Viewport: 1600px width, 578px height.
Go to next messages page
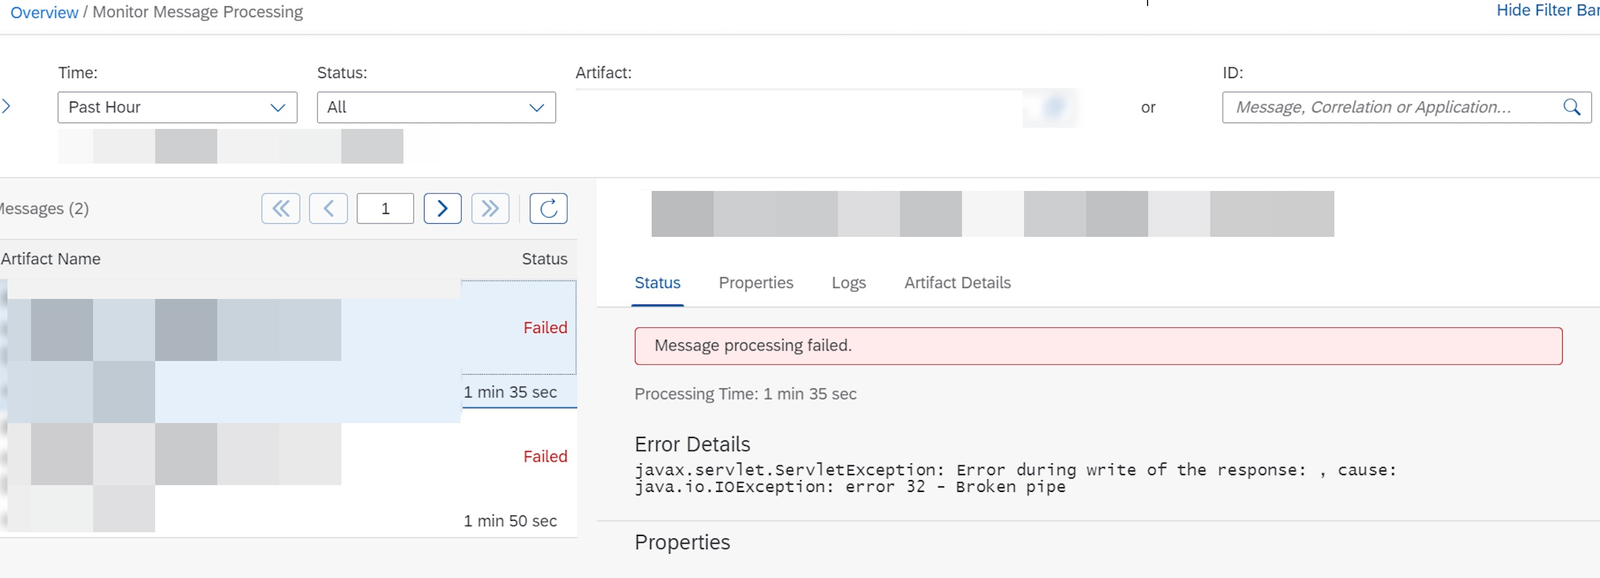(x=442, y=208)
